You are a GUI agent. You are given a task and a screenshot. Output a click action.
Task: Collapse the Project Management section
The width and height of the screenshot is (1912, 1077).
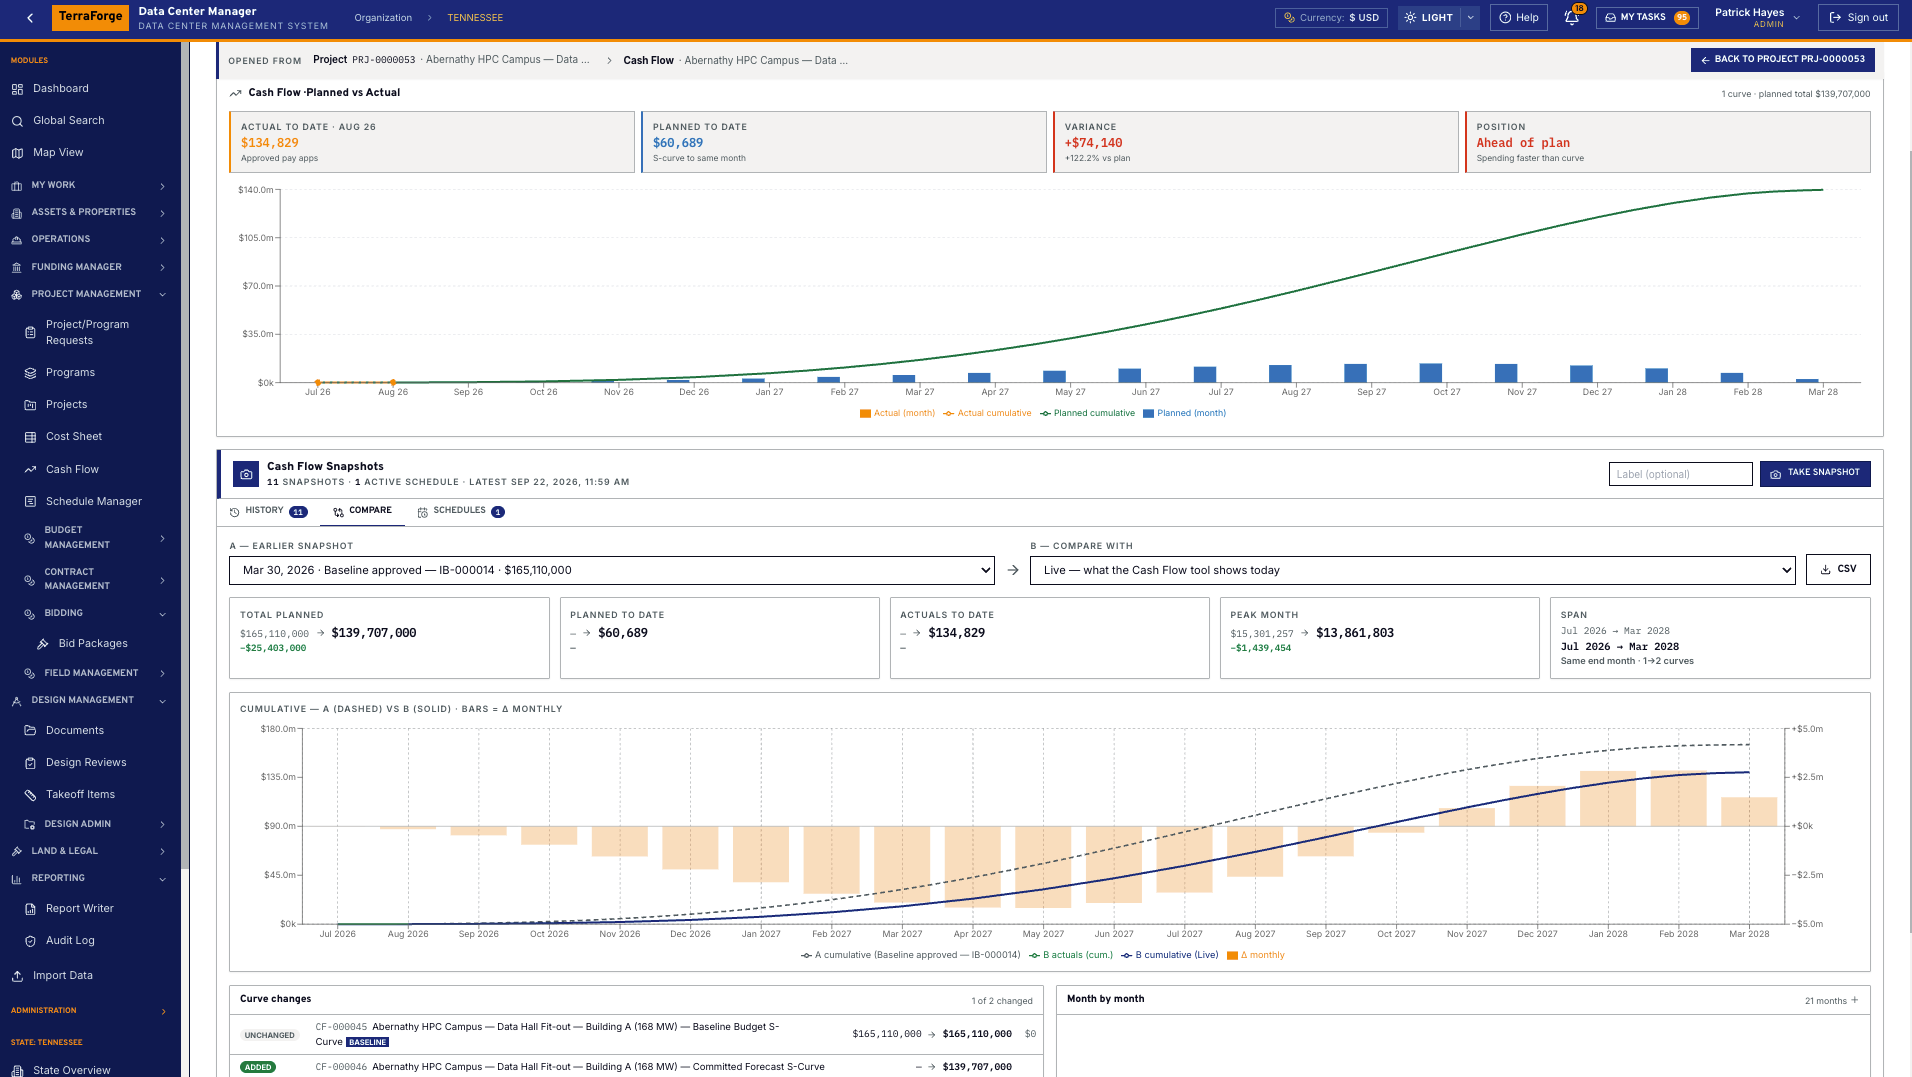coord(90,294)
